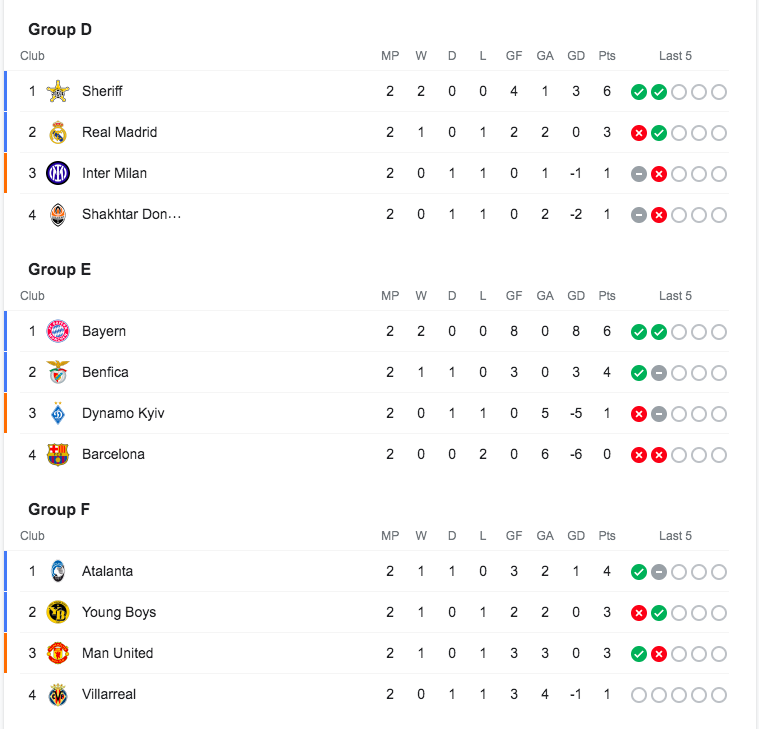Screen dimensions: 759x729
Task: Click the Atalanta club logo icon
Action: [x=58, y=571]
